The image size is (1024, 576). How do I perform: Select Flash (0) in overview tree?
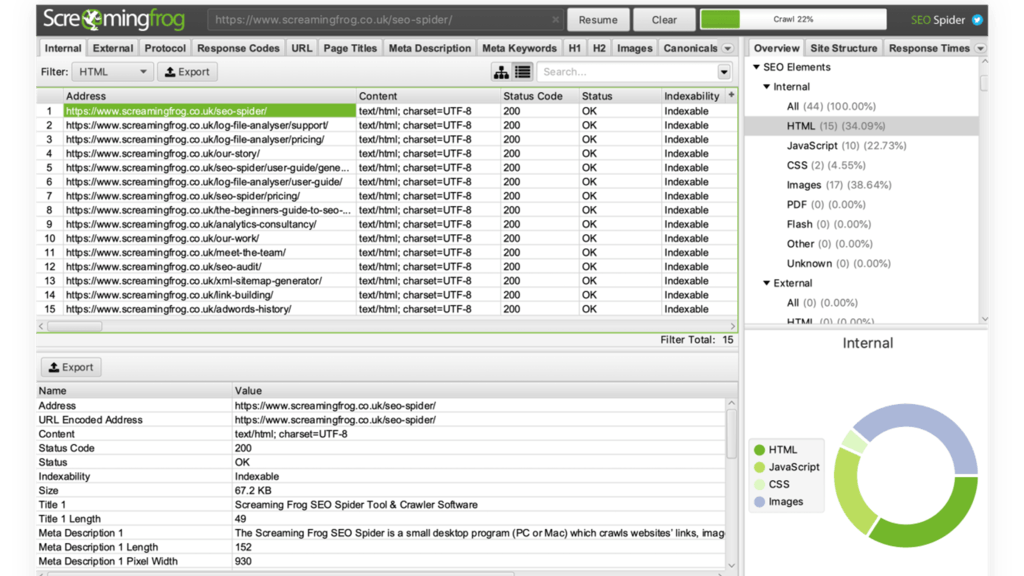(829, 224)
